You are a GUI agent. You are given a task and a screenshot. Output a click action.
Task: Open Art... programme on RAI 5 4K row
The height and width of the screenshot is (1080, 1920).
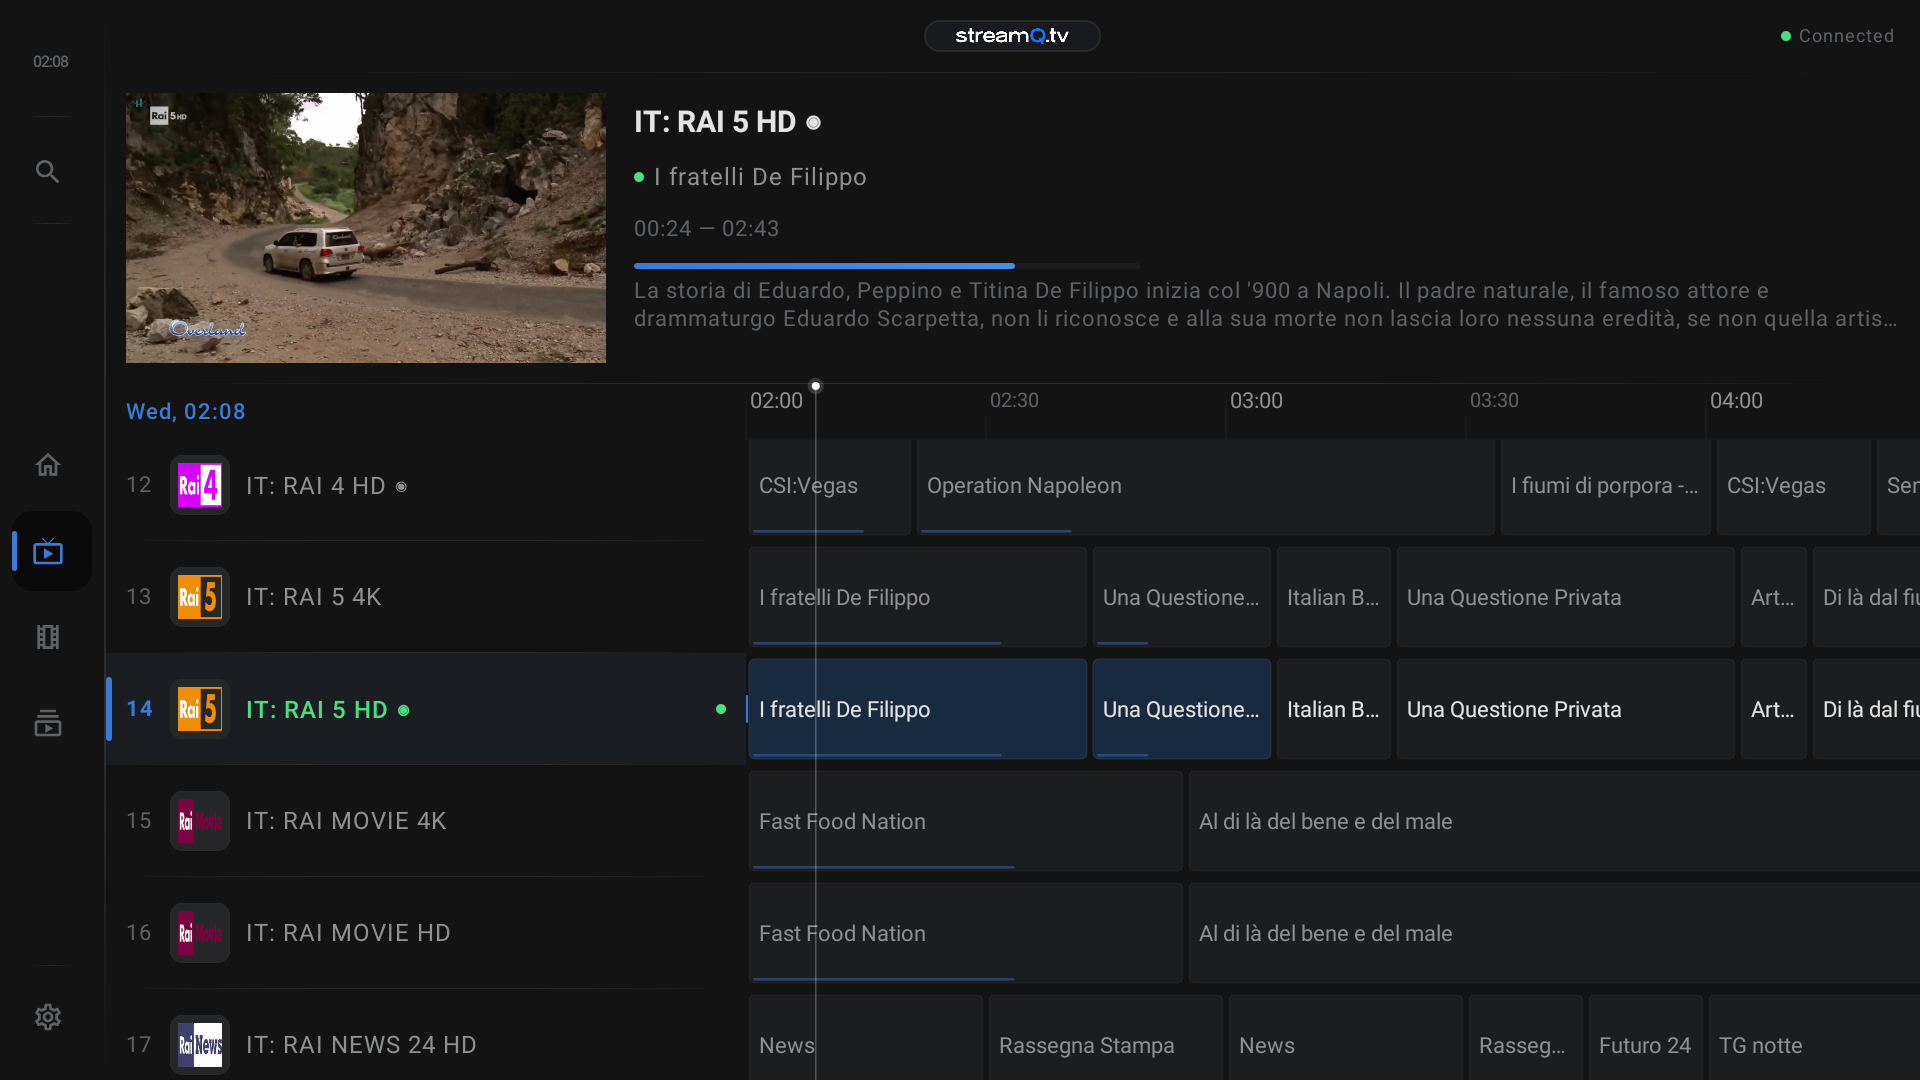pyautogui.click(x=1774, y=597)
